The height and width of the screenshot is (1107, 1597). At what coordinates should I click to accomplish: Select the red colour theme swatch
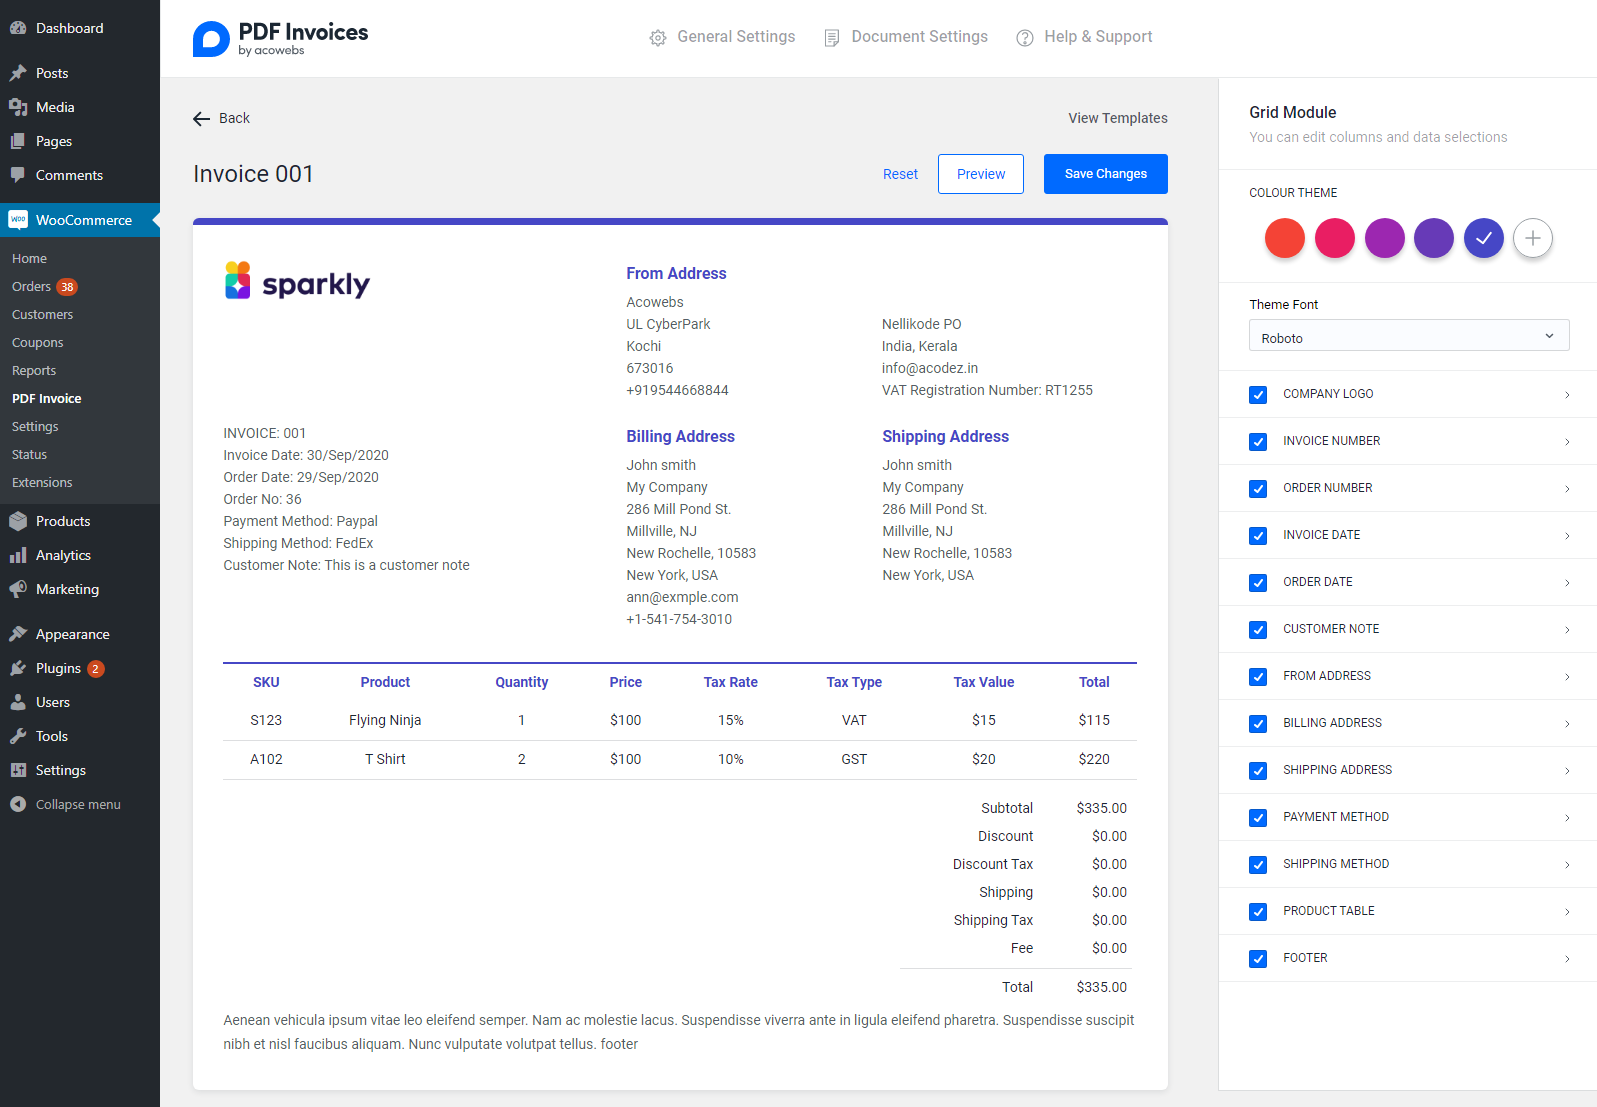1285,238
